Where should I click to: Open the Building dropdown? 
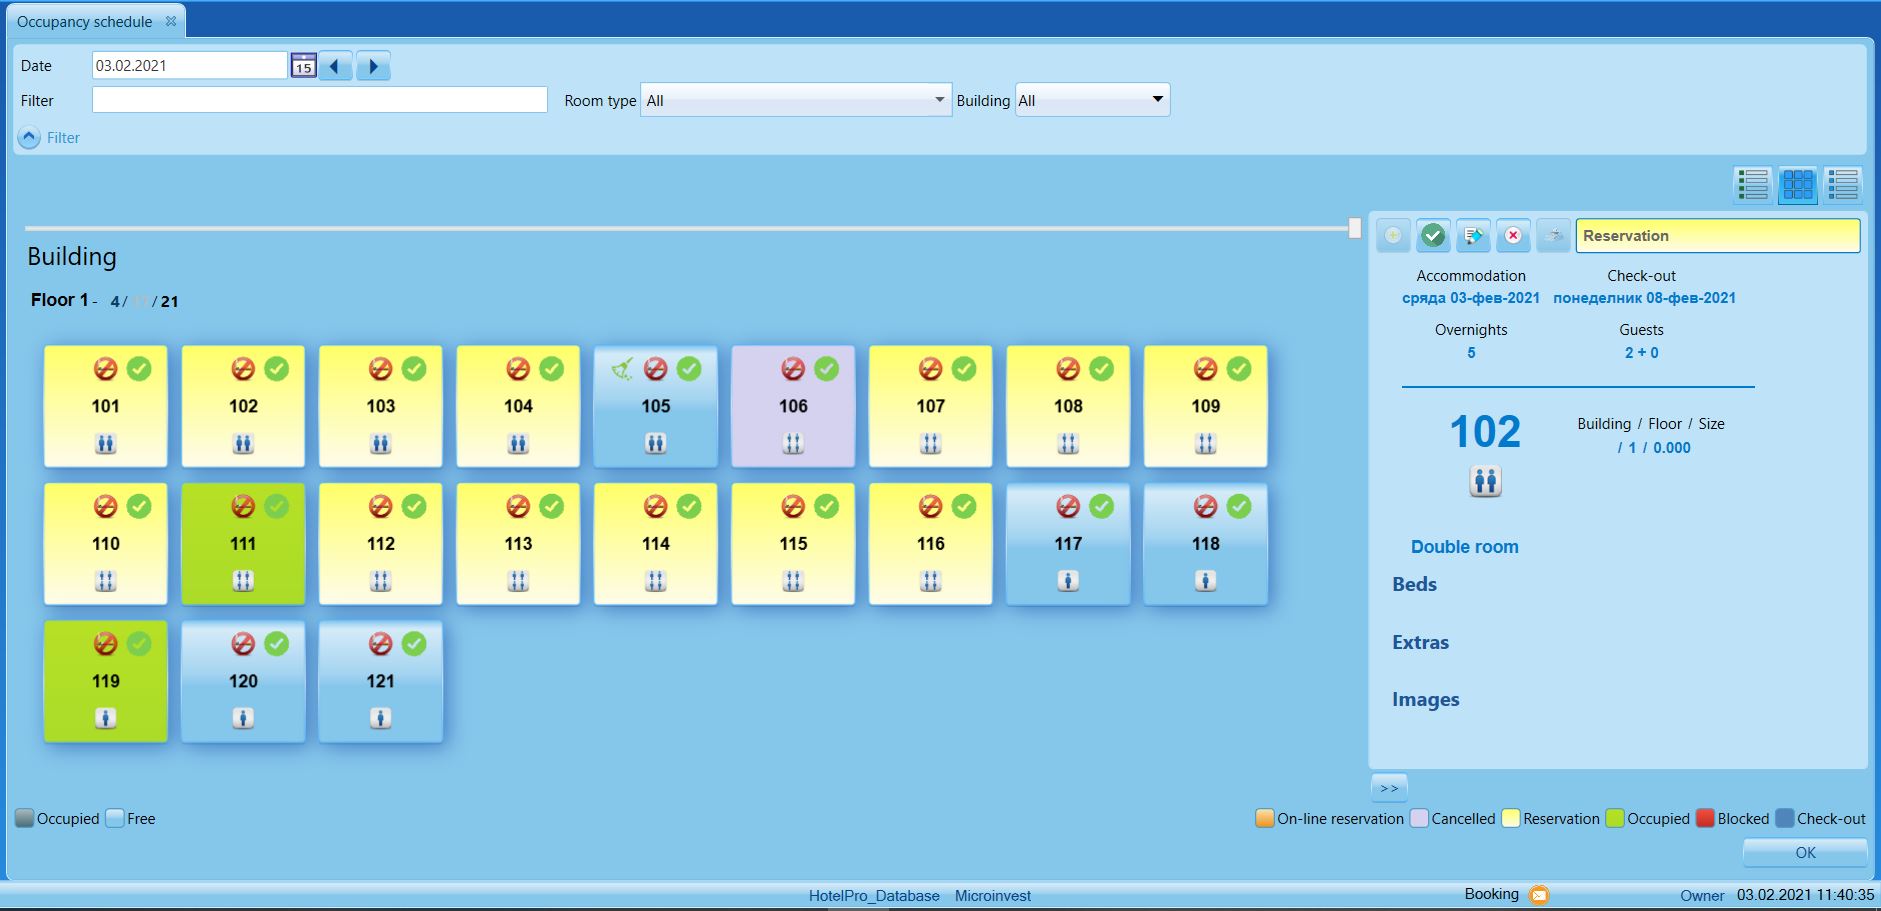pos(1092,100)
